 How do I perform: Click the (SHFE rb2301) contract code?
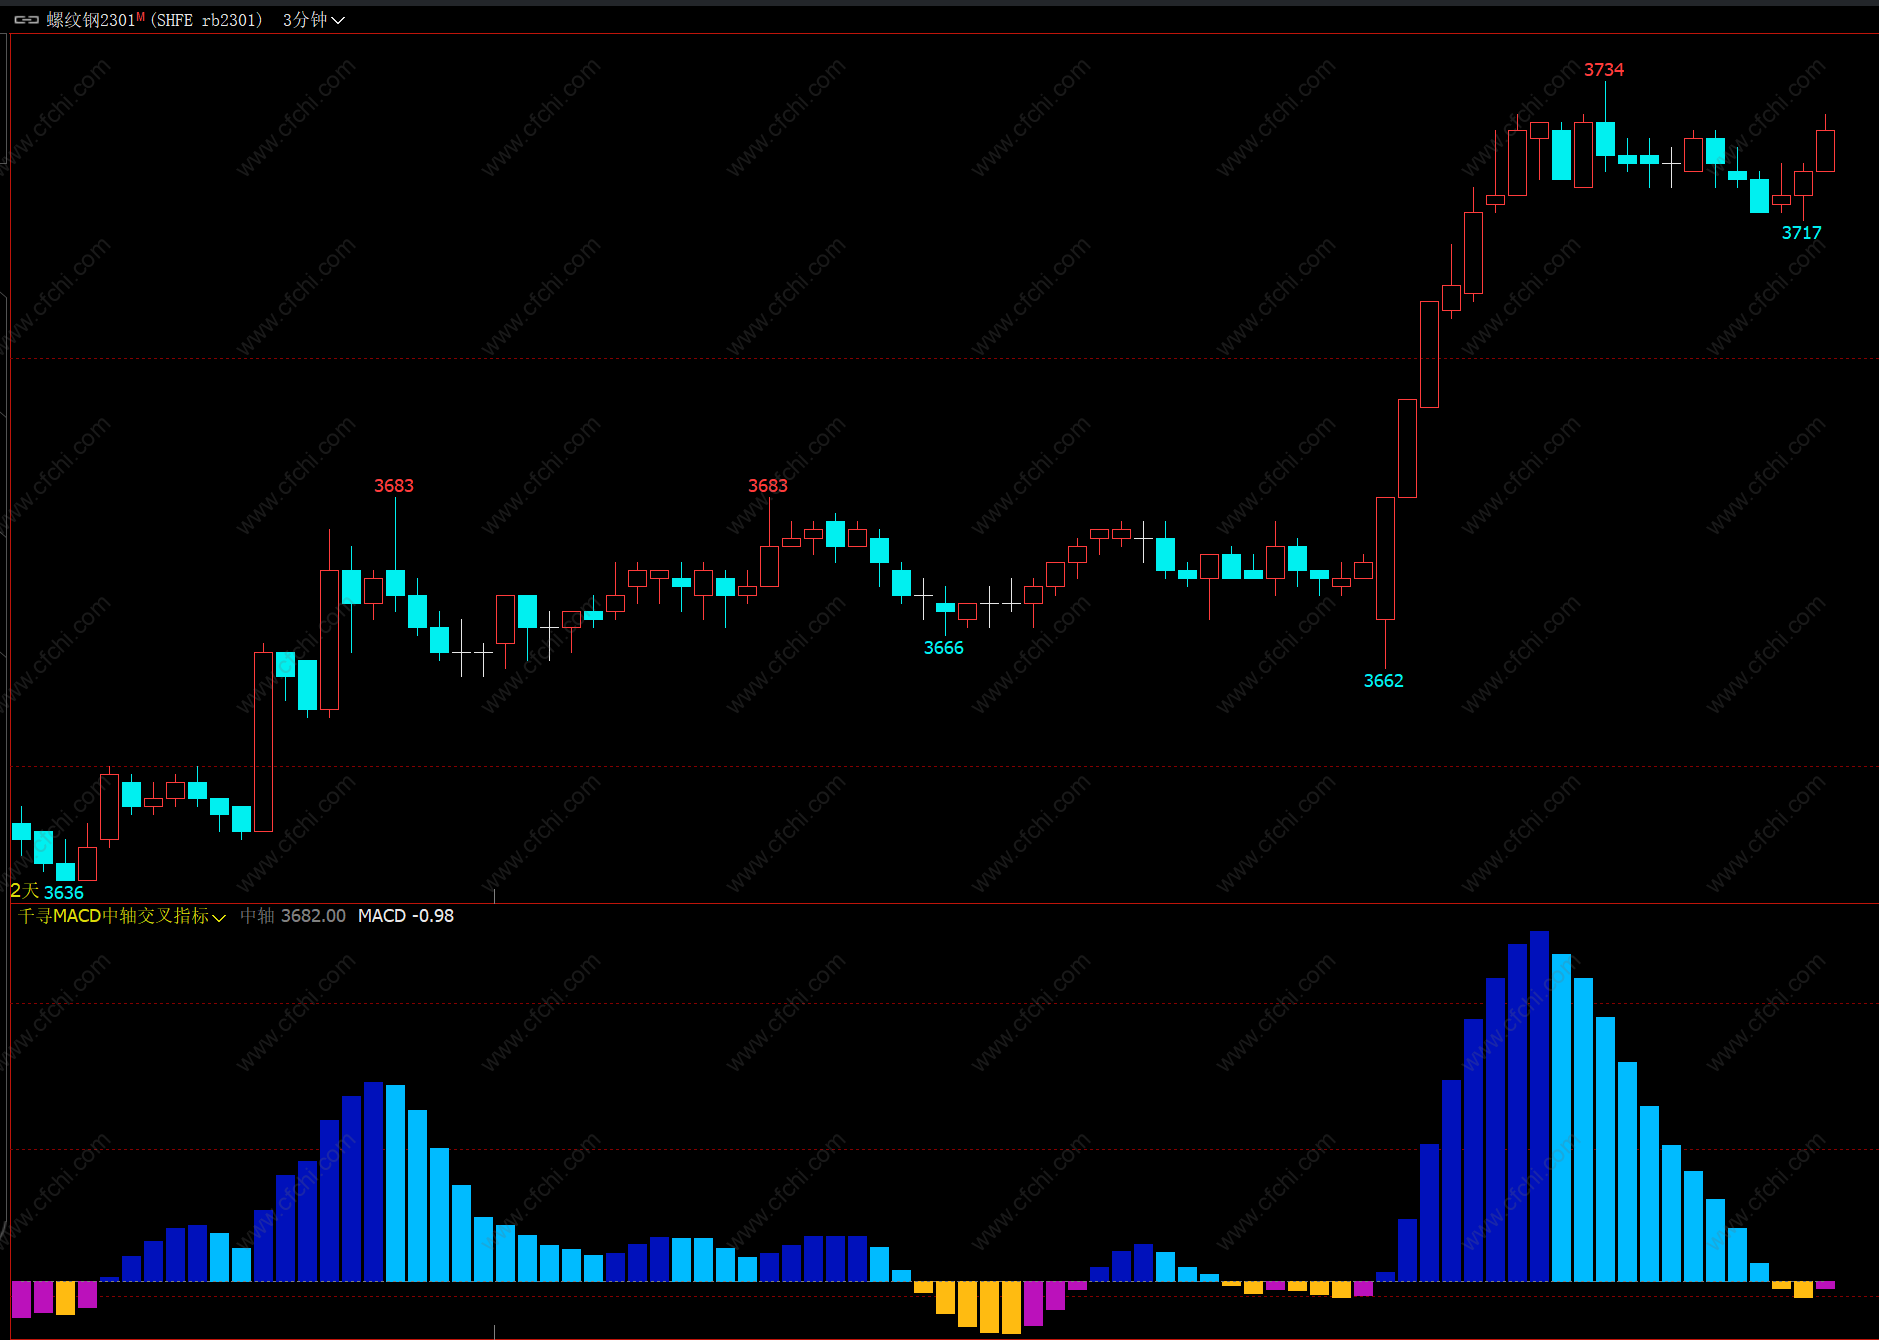coord(206,20)
